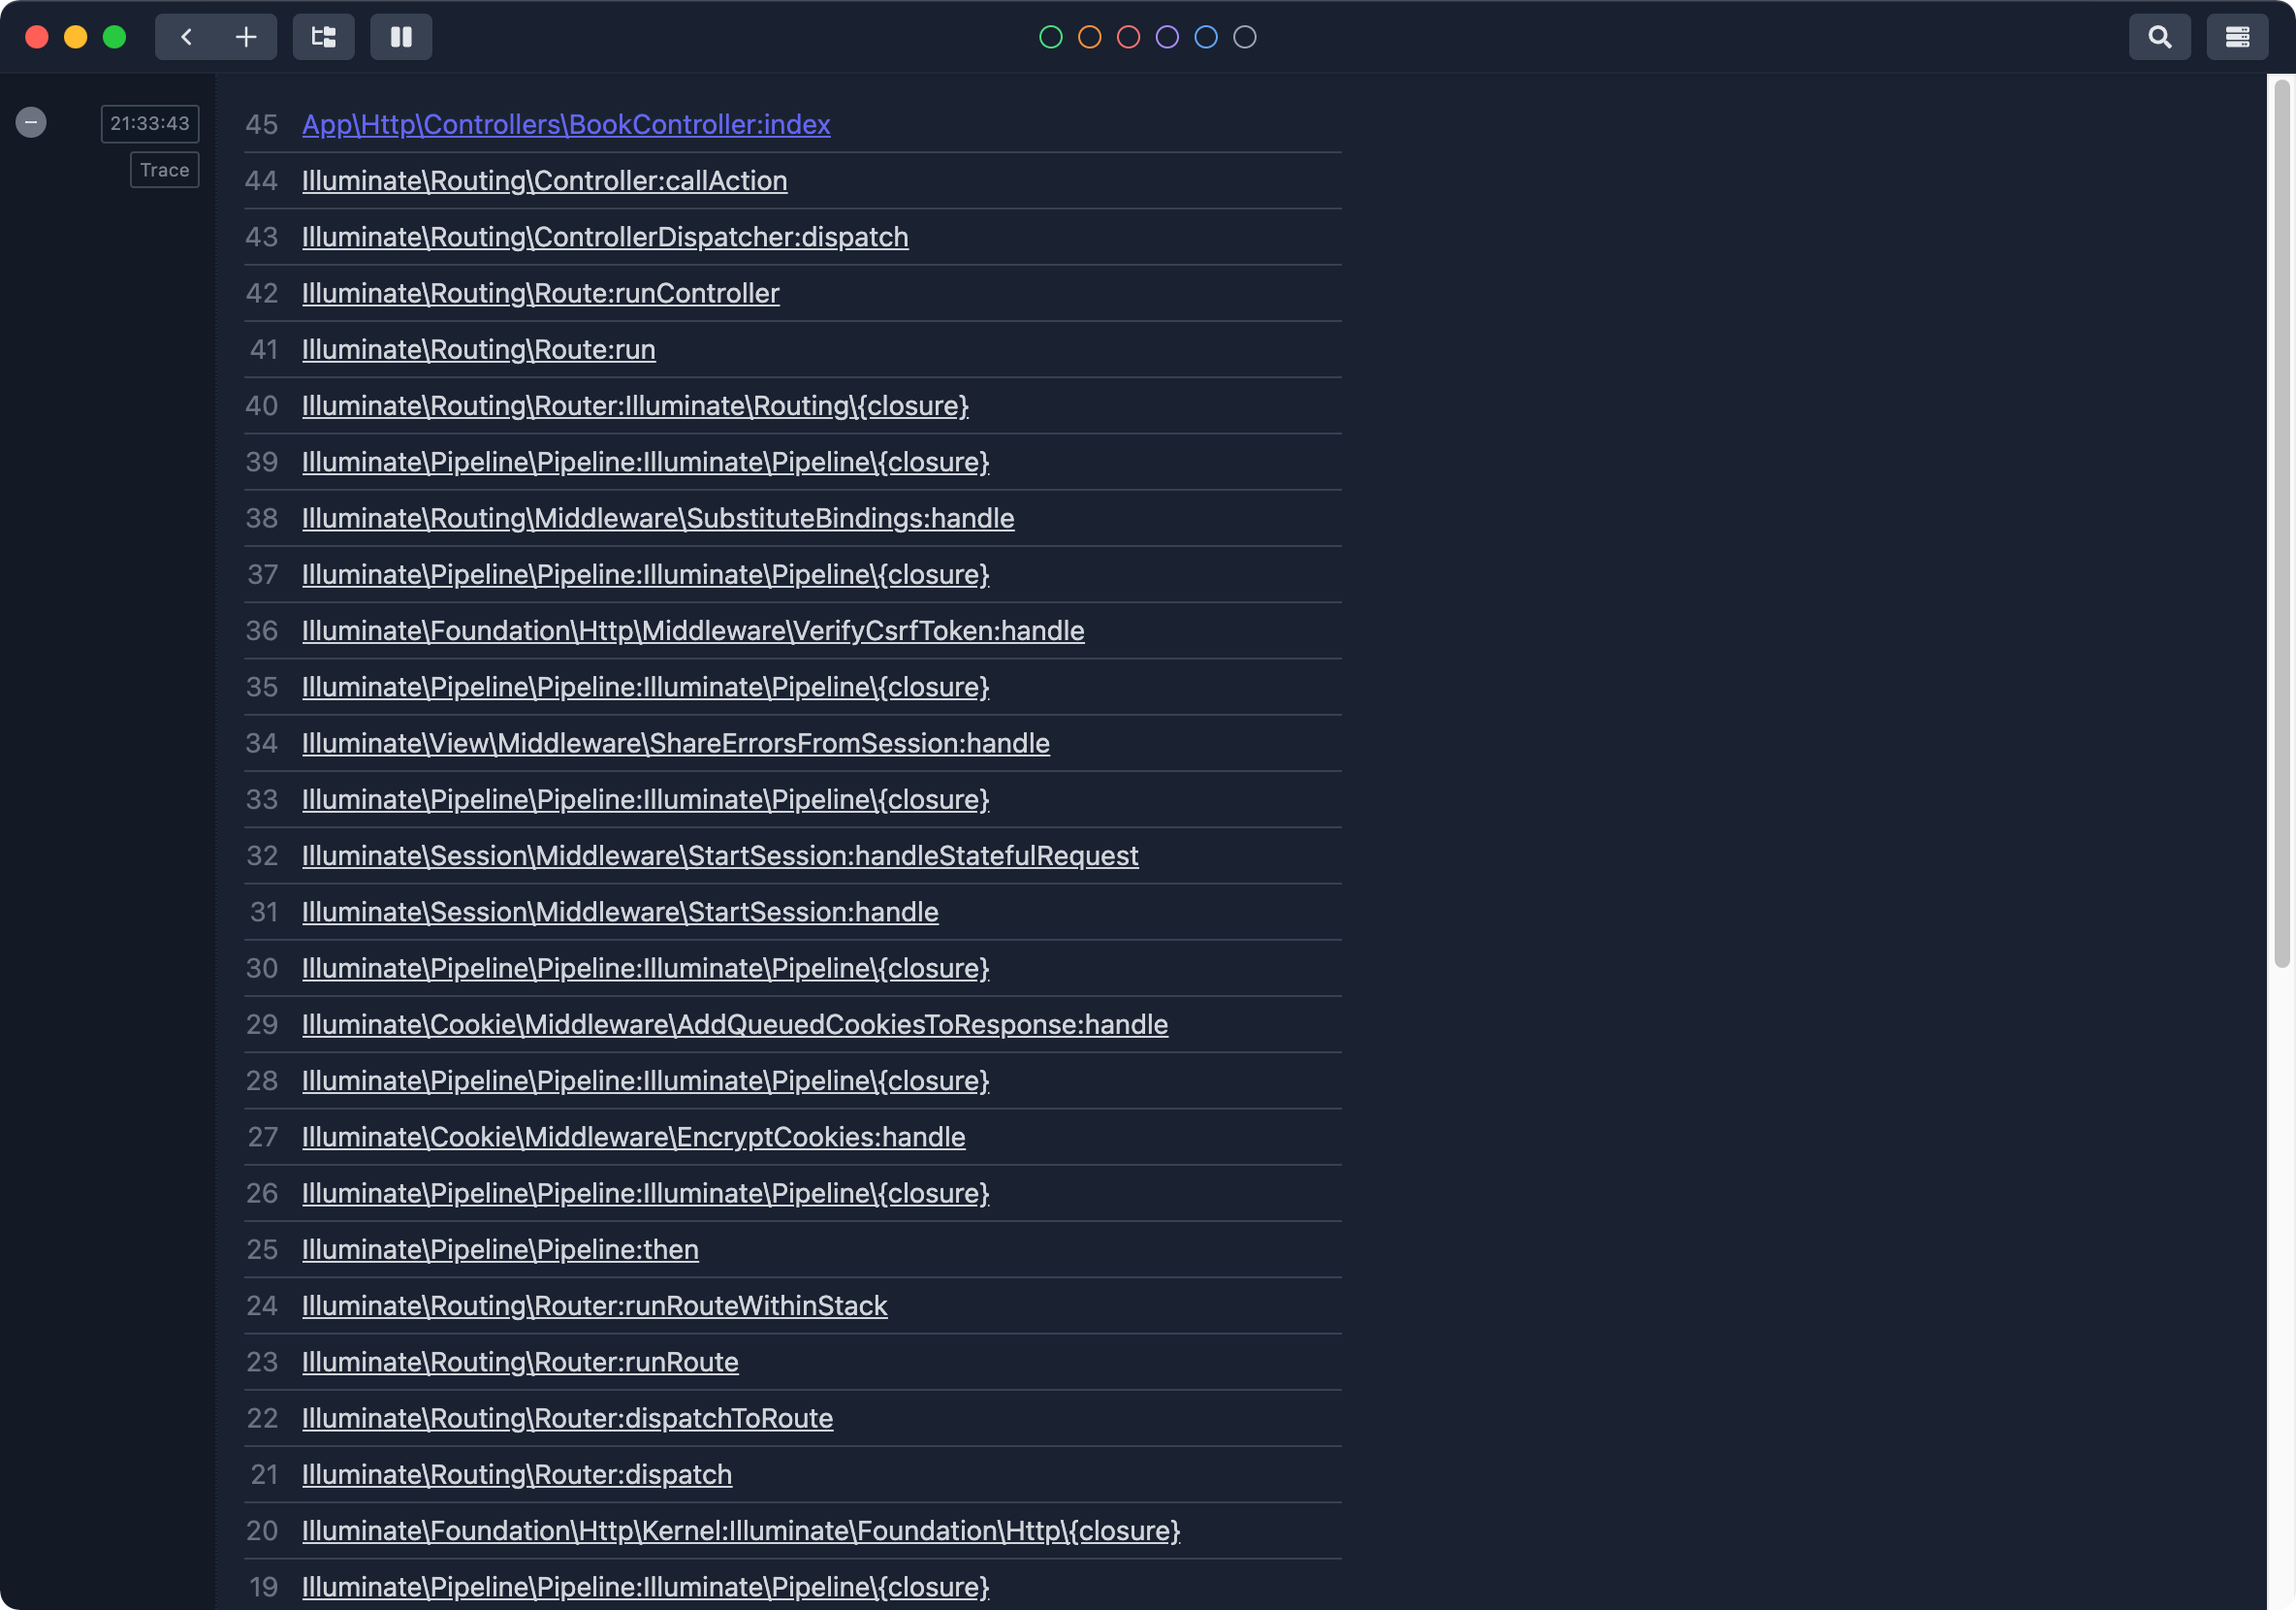Click the yellow traffic light control
The height and width of the screenshot is (1610, 2296).
coord(75,36)
